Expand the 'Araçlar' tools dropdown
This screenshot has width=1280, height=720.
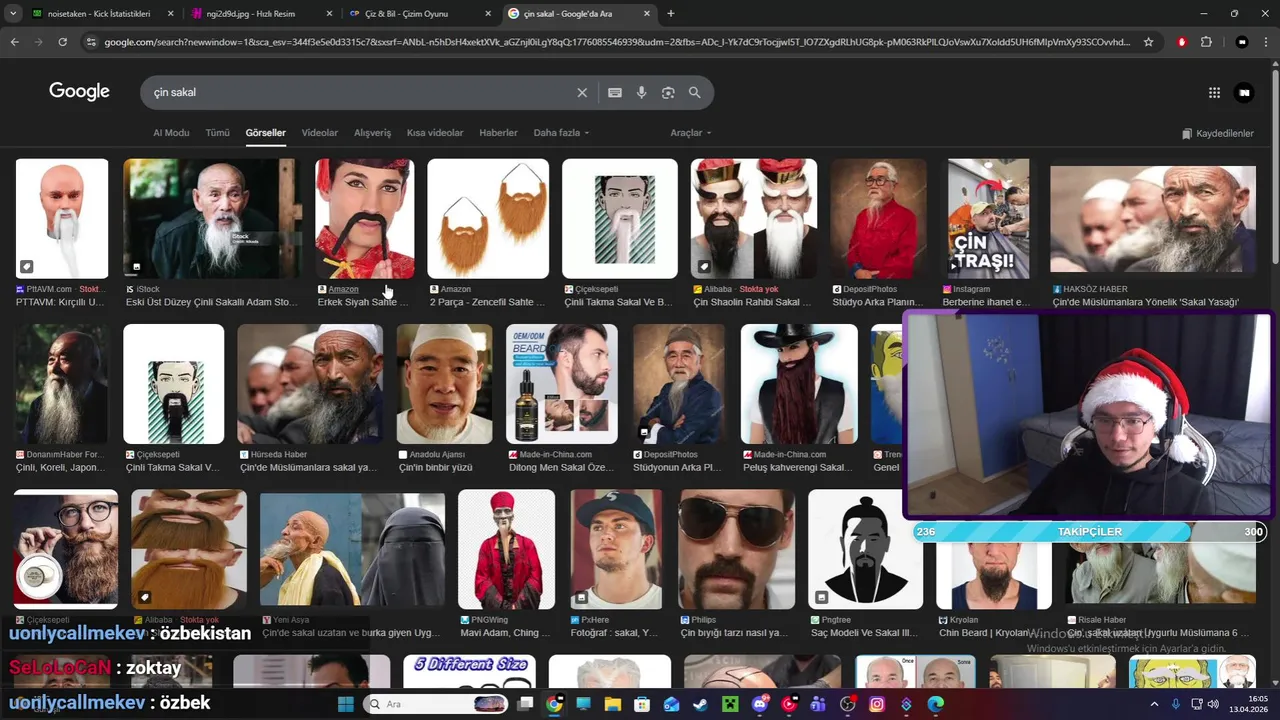coord(691,133)
